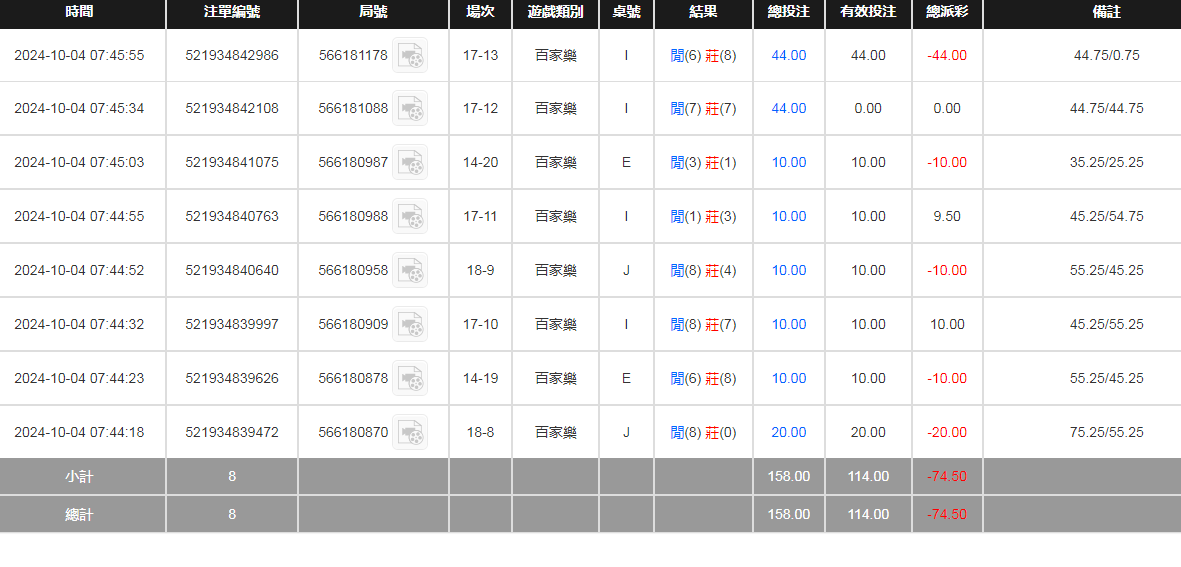Select the 有效投注 column header
The image size is (1181, 567).
867,12
